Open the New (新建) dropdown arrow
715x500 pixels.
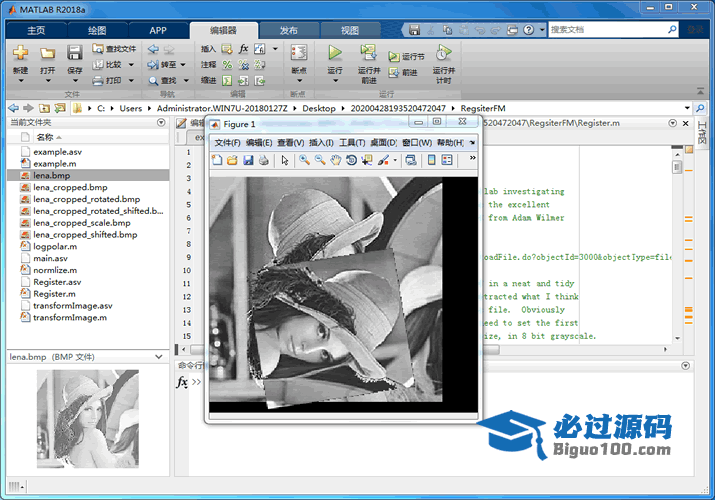point(20,81)
